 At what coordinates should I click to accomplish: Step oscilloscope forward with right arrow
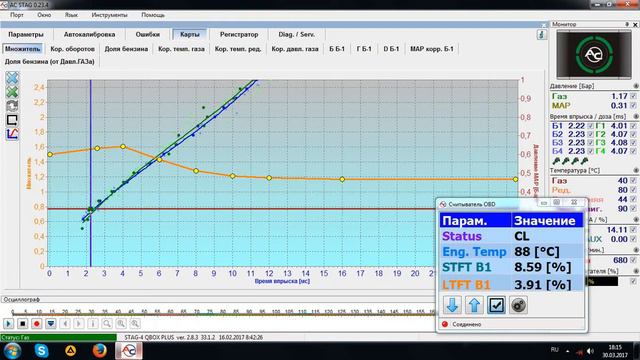[x=79, y=324]
